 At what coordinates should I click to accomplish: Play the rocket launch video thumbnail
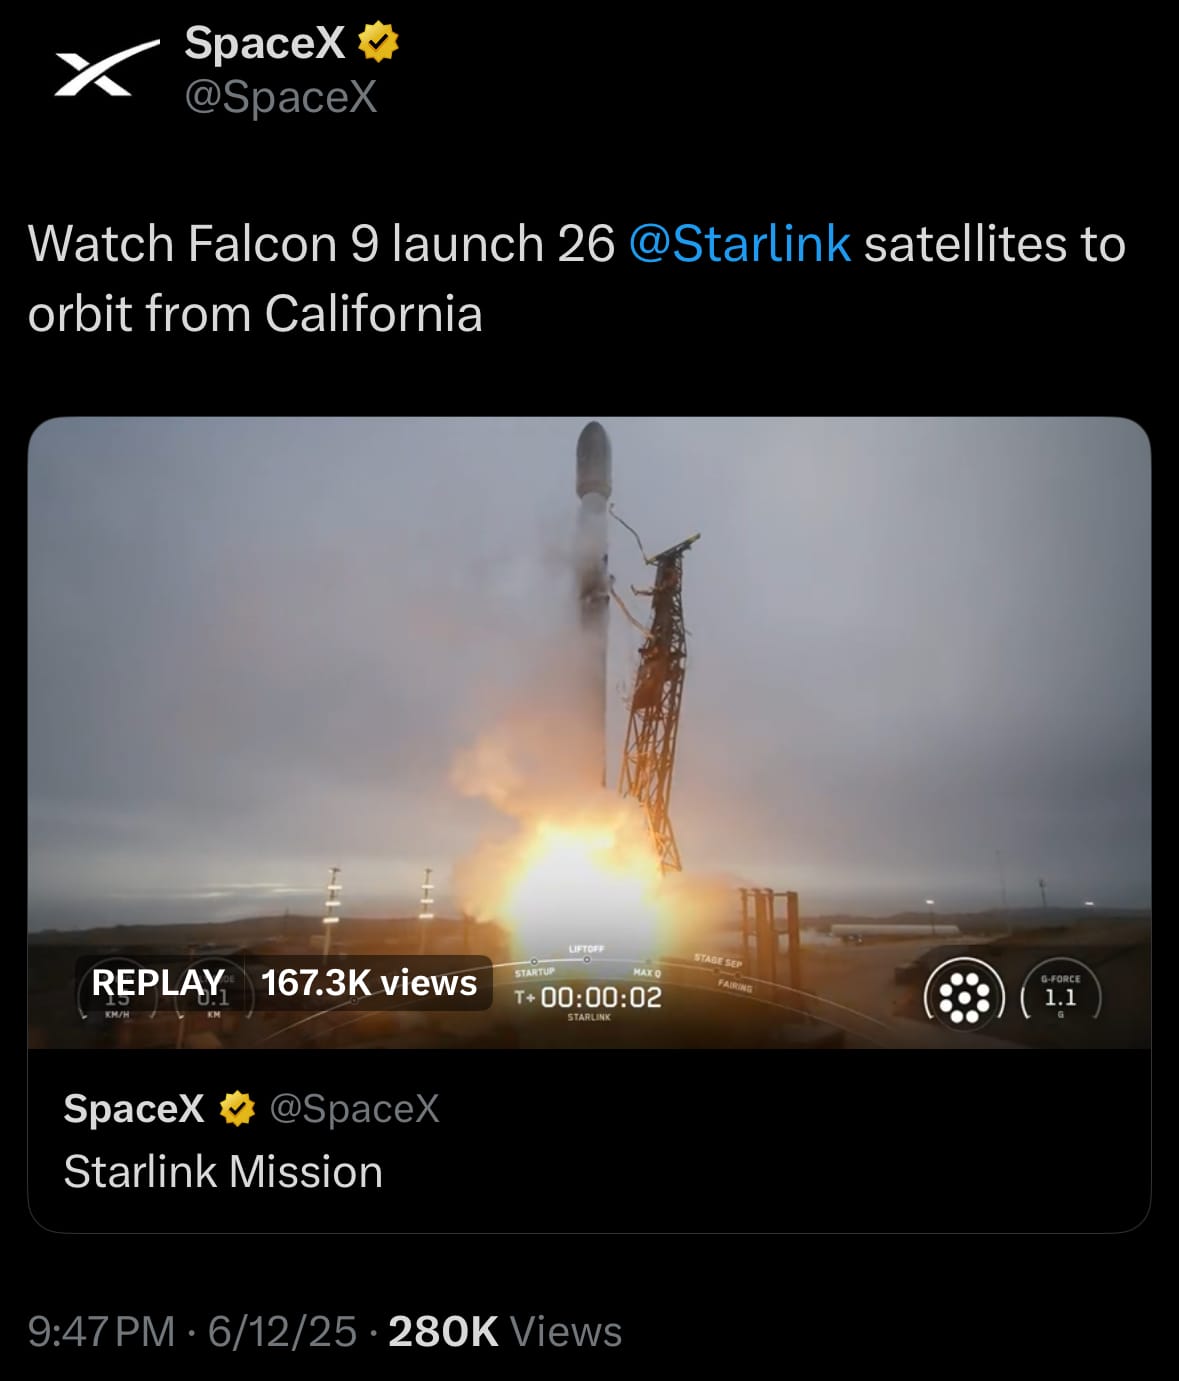589,732
